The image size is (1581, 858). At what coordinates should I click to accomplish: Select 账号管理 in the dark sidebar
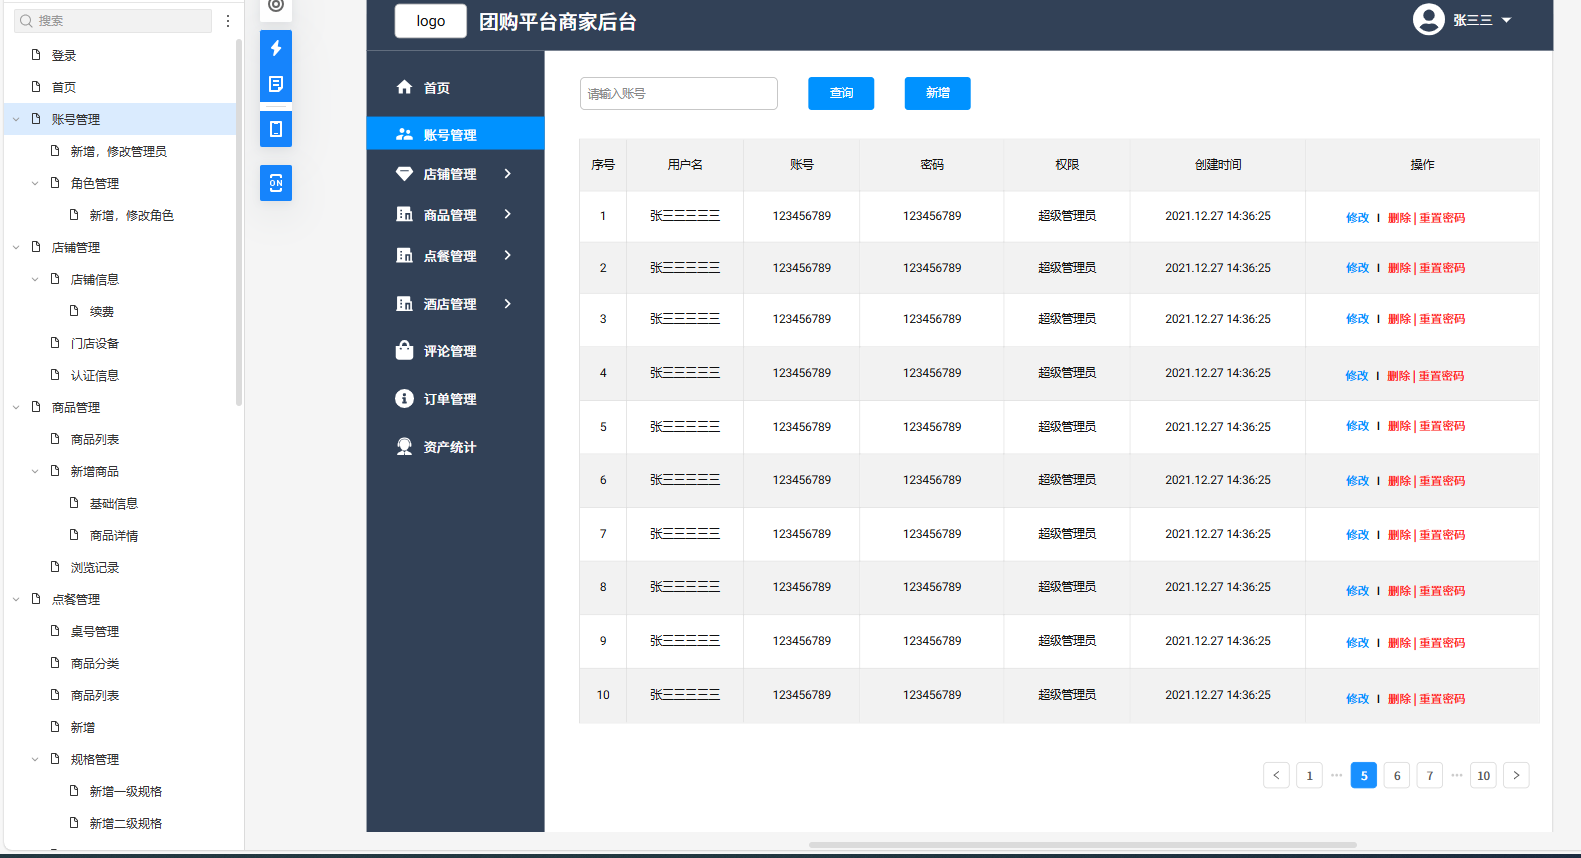pos(449,135)
